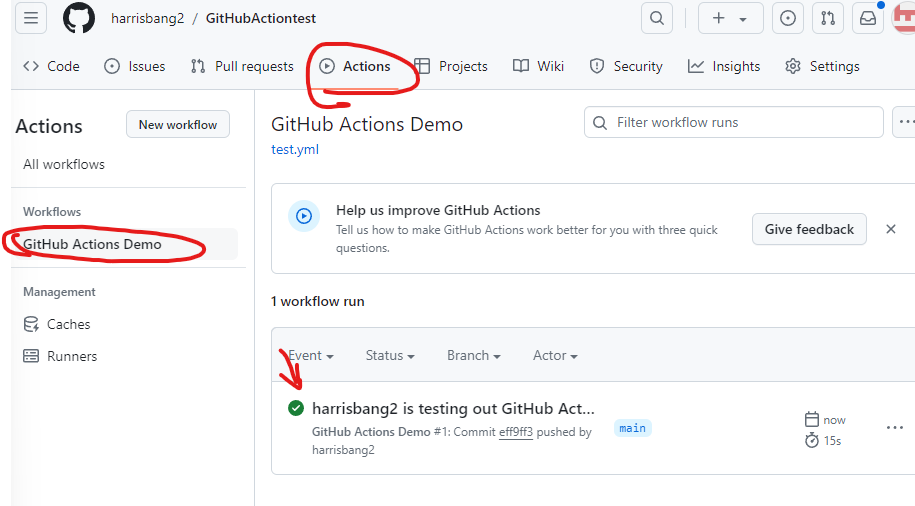
Task: Switch to the Code tab
Action: tap(51, 67)
